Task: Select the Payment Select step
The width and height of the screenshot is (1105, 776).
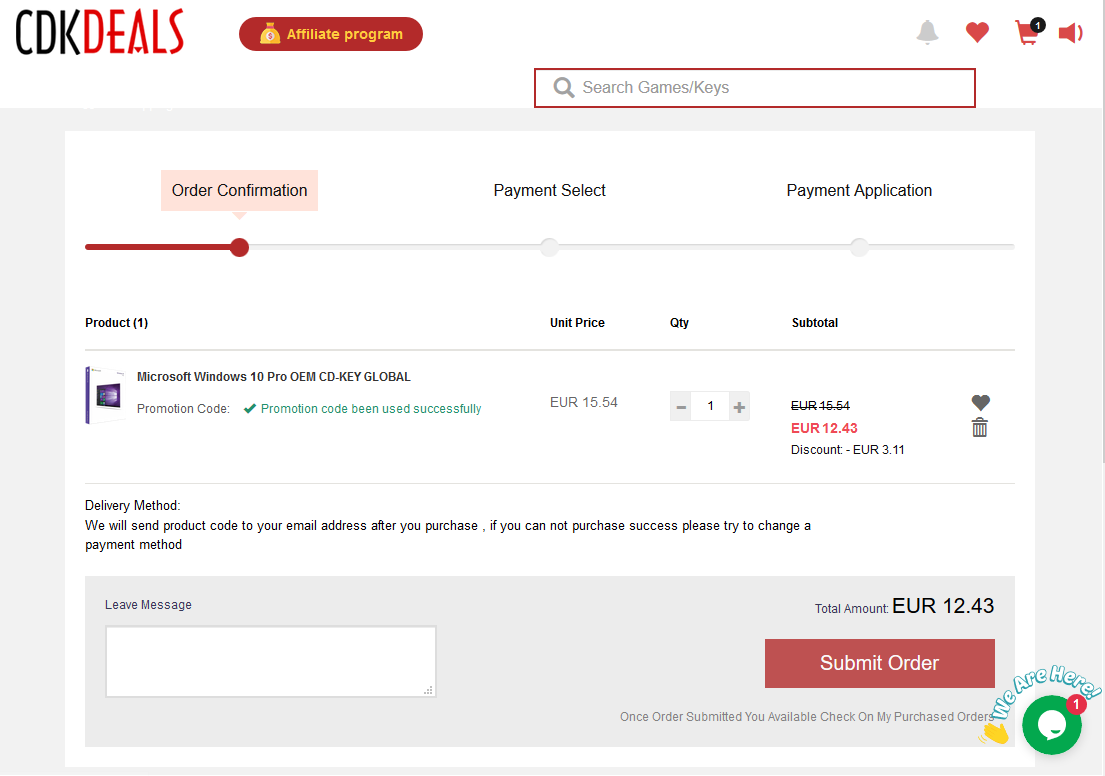Action: [x=550, y=190]
